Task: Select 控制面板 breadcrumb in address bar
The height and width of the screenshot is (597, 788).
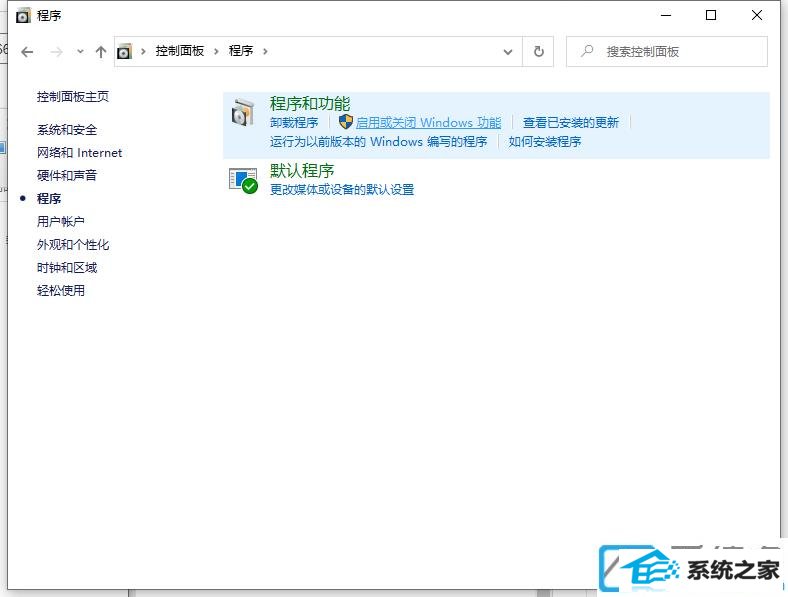Action: pos(179,51)
